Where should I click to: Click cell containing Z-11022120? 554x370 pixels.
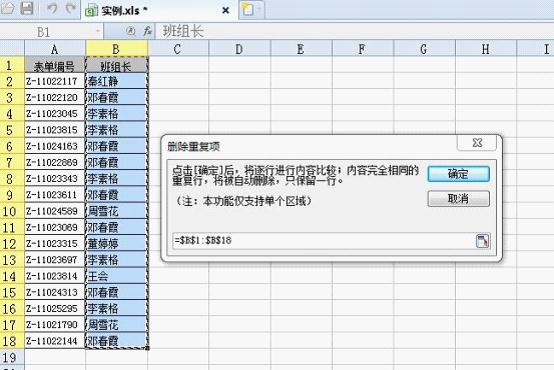(x=55, y=98)
